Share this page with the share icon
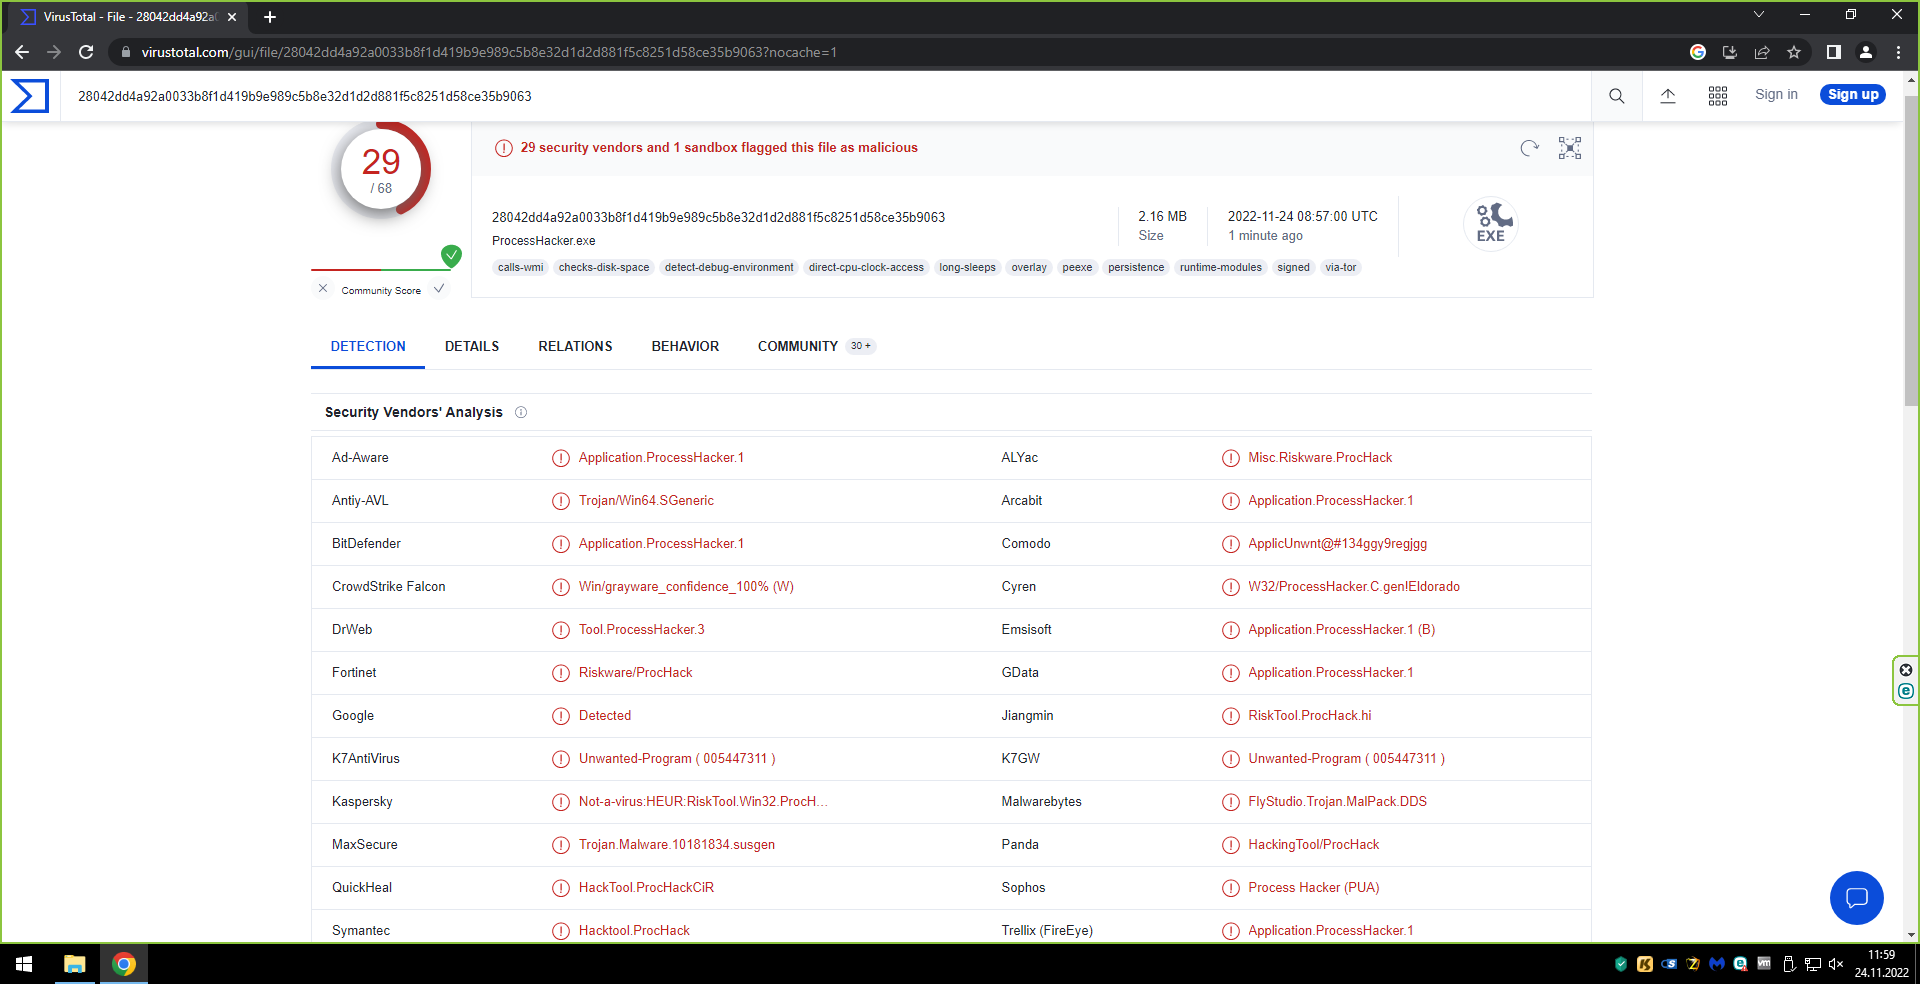This screenshot has width=1920, height=984. (x=1762, y=52)
